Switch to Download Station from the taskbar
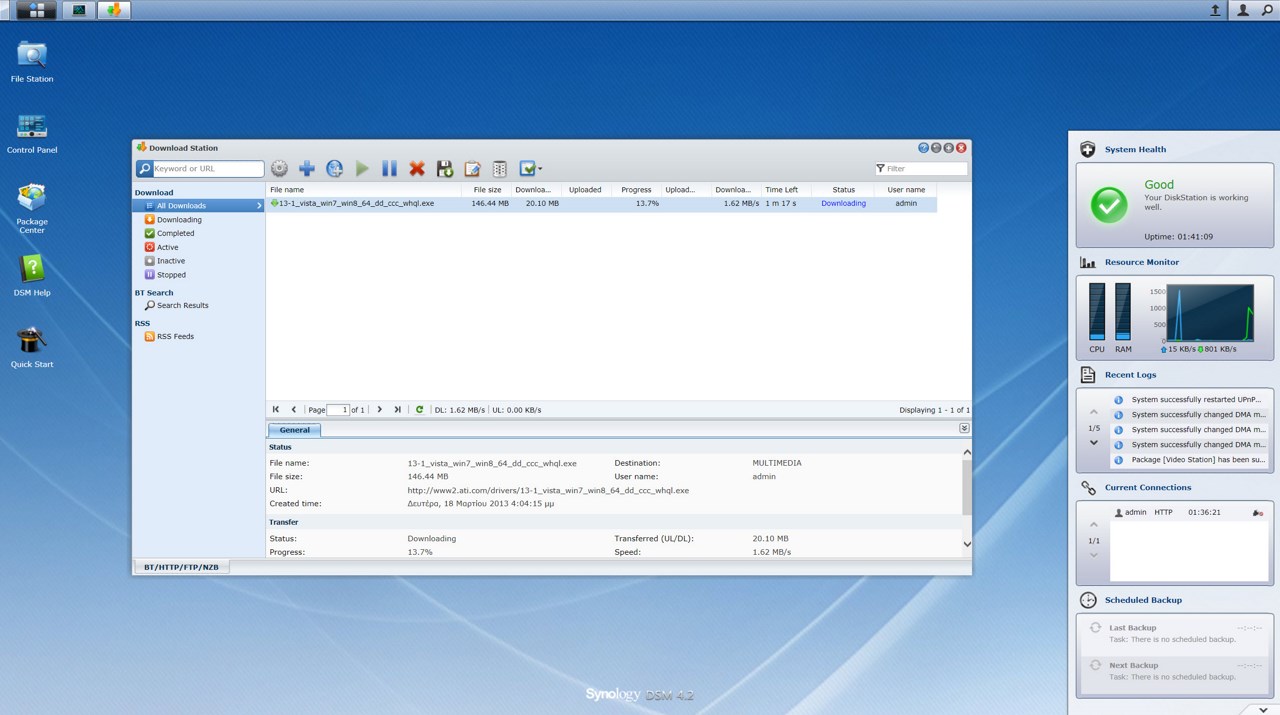Screen dimensions: 1280x715 pos(113,10)
